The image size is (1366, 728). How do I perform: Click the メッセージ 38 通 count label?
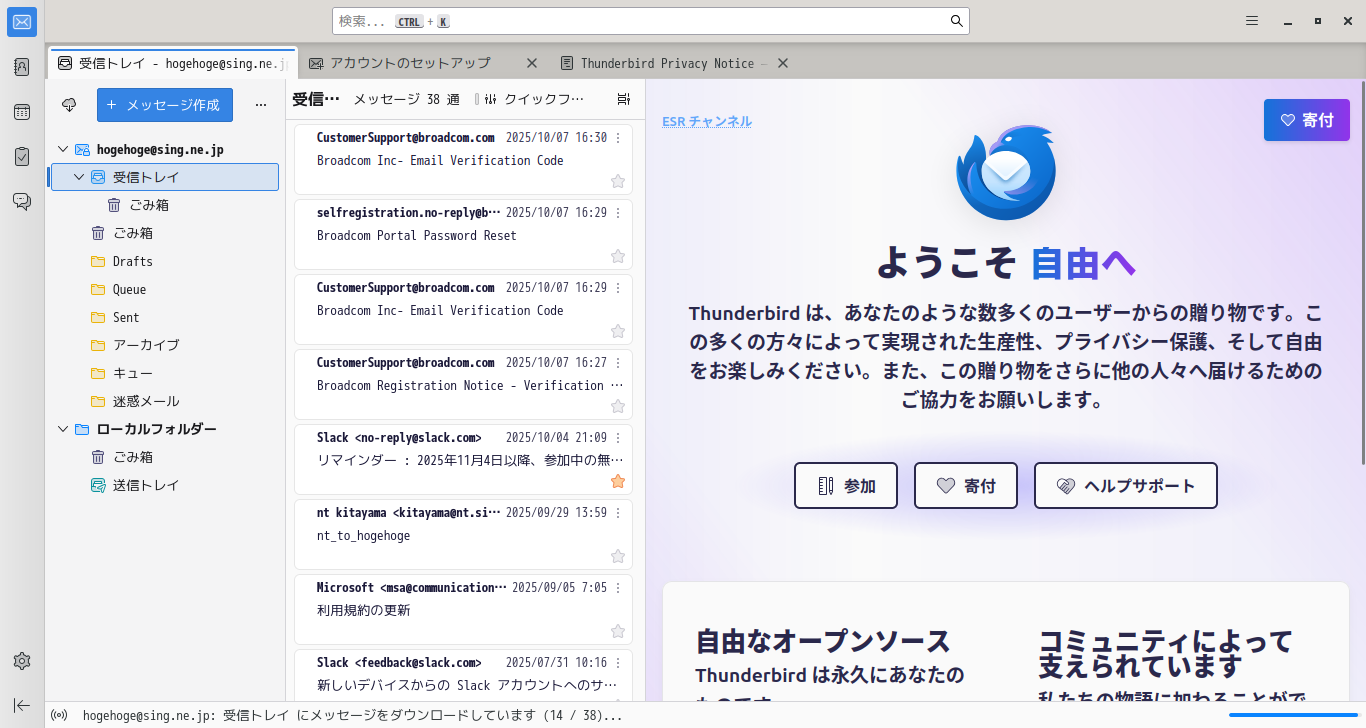click(x=406, y=99)
